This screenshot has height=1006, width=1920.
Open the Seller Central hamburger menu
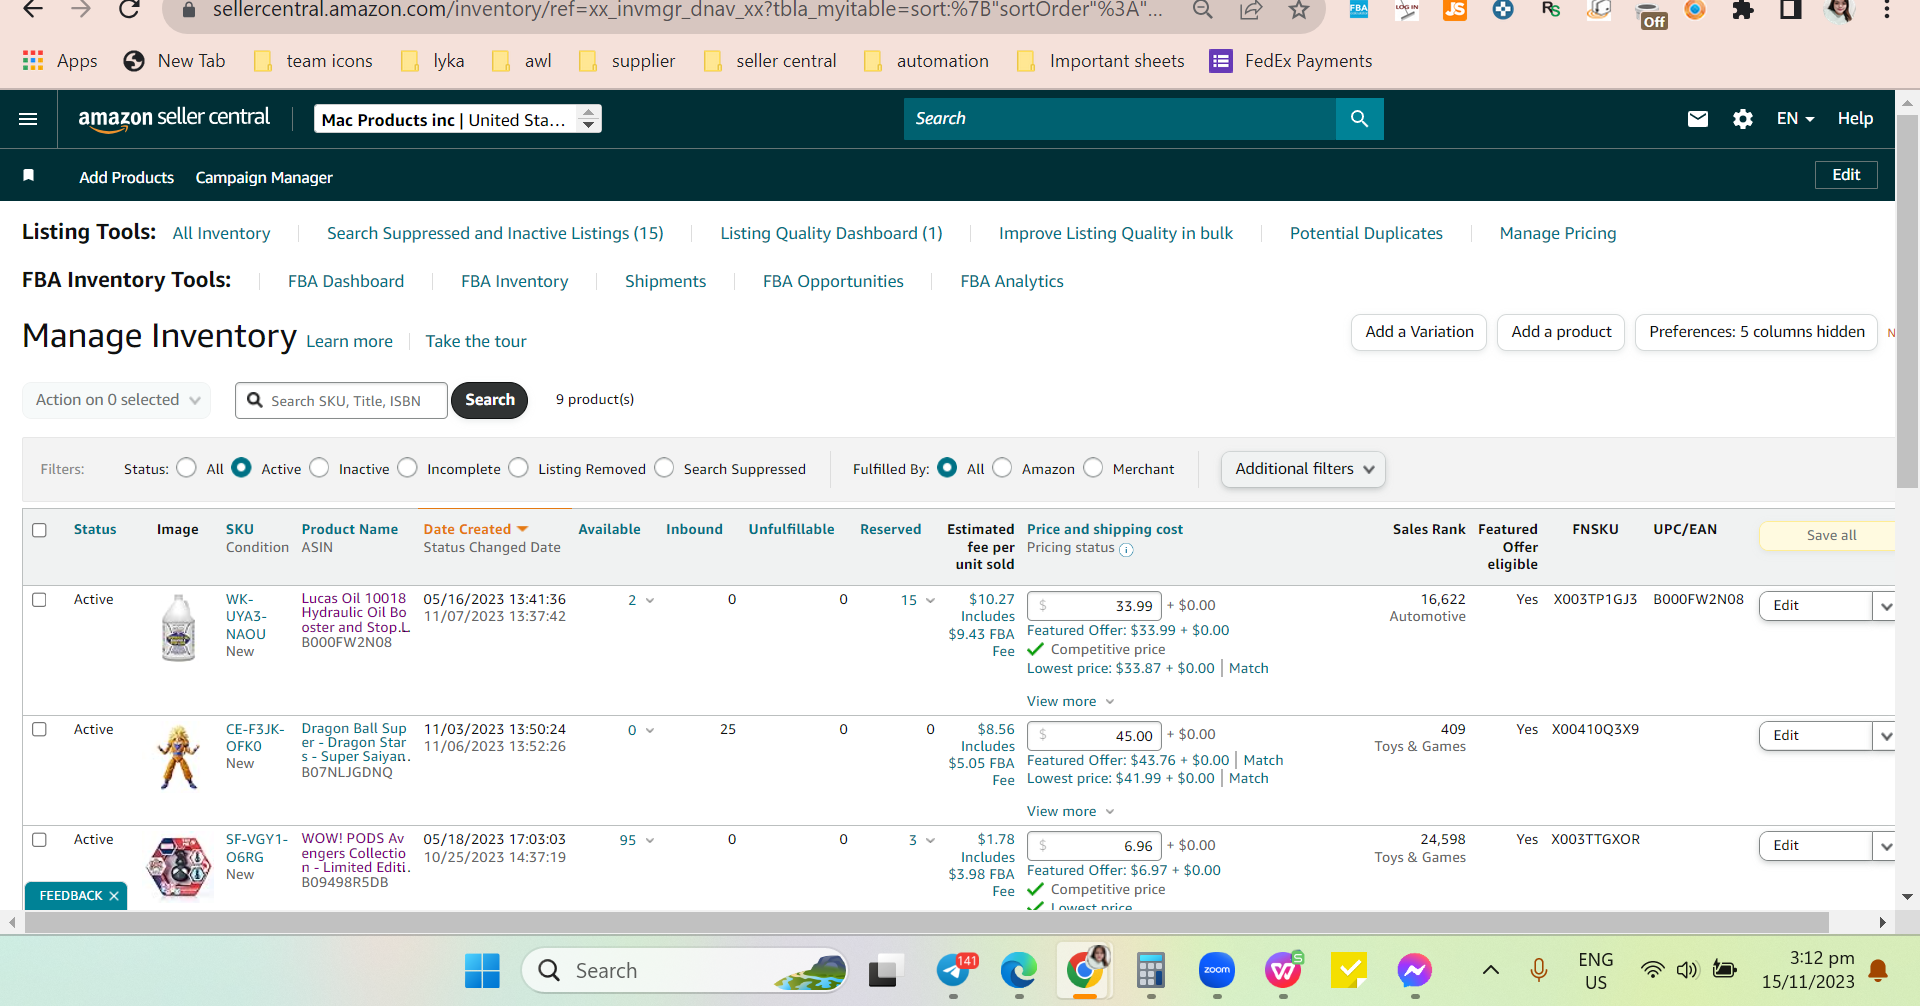28,119
